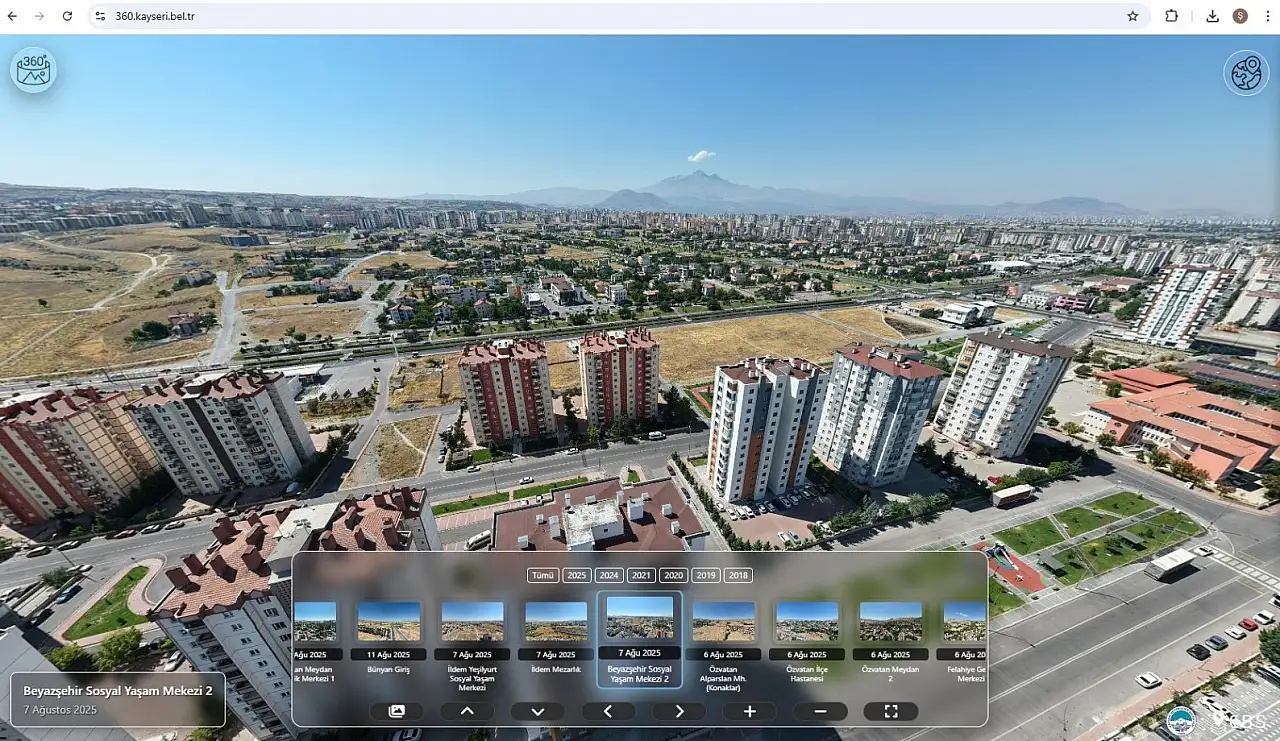Viewport: 1280px width, 741px height.
Task: Zoom out using the minus icon
Action: pyautogui.click(x=820, y=710)
